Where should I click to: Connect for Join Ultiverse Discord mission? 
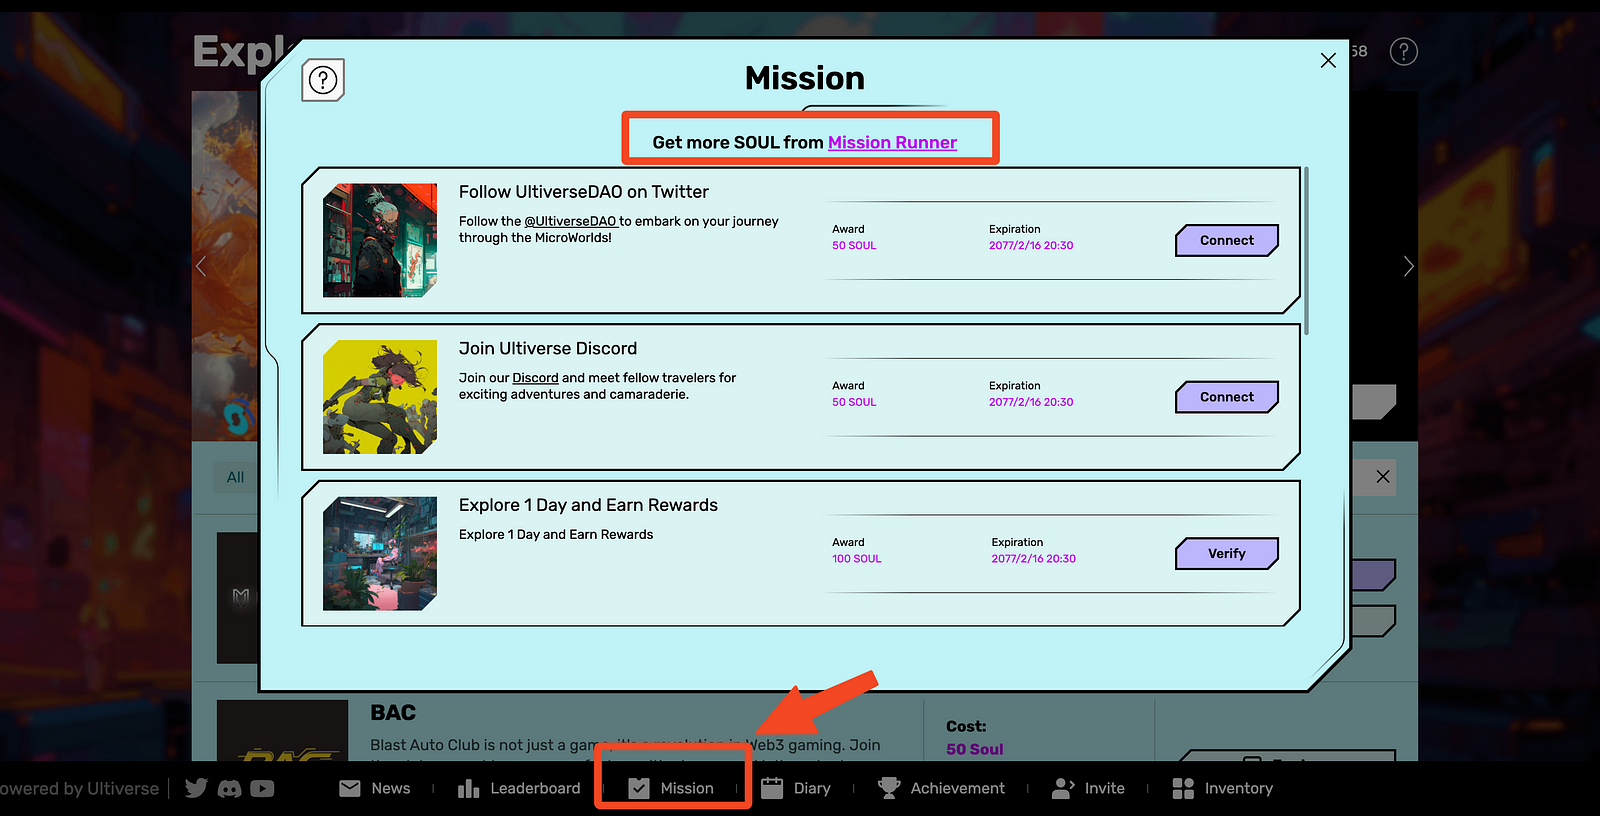[x=1227, y=397]
